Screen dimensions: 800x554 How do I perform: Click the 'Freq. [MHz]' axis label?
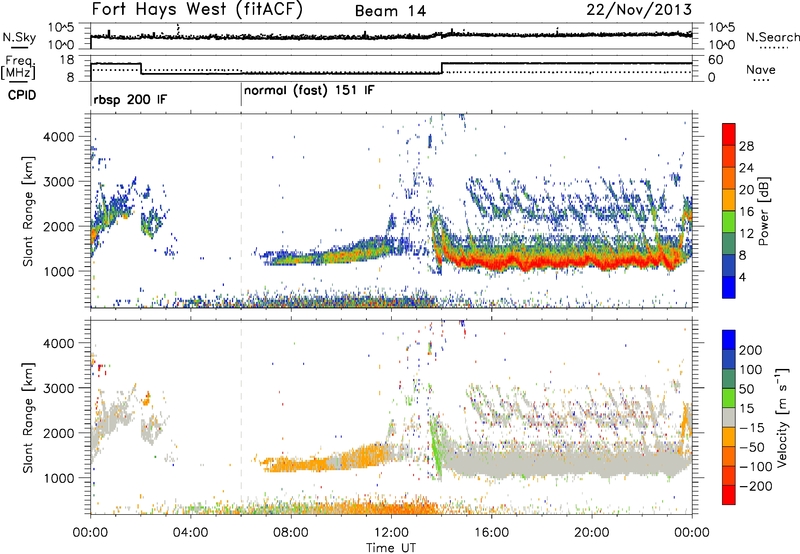coord(19,67)
